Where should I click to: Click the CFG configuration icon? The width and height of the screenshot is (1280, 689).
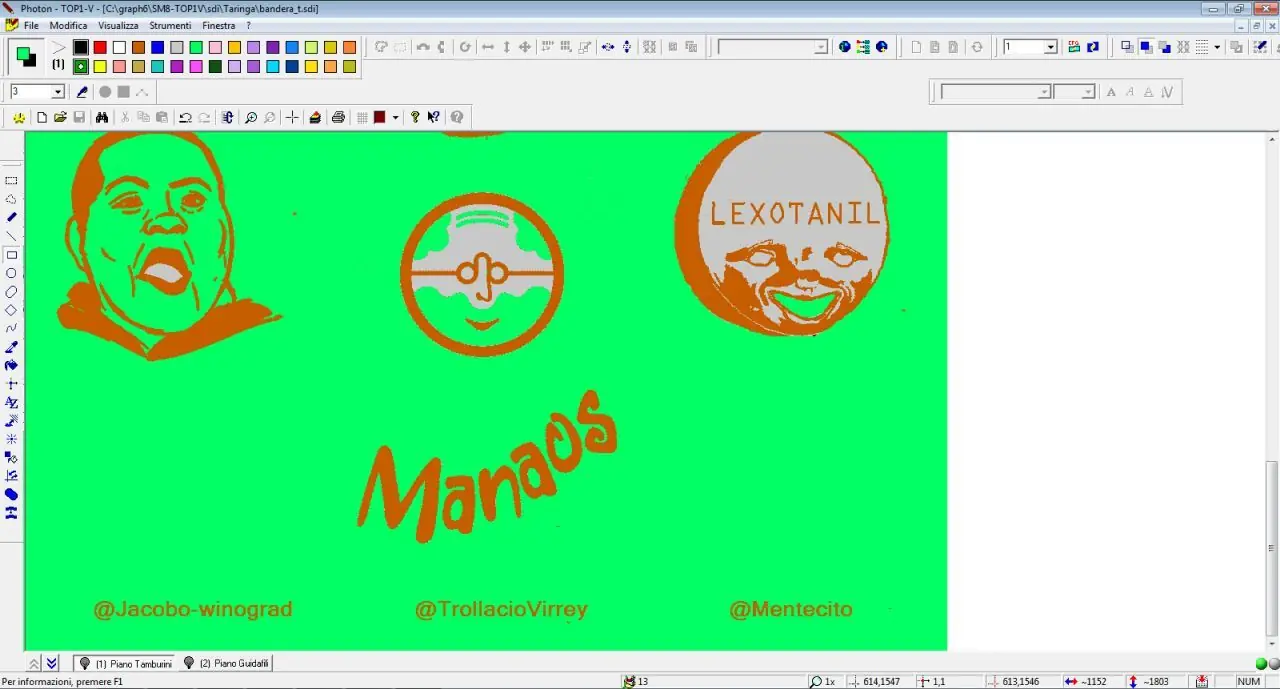(1074, 47)
